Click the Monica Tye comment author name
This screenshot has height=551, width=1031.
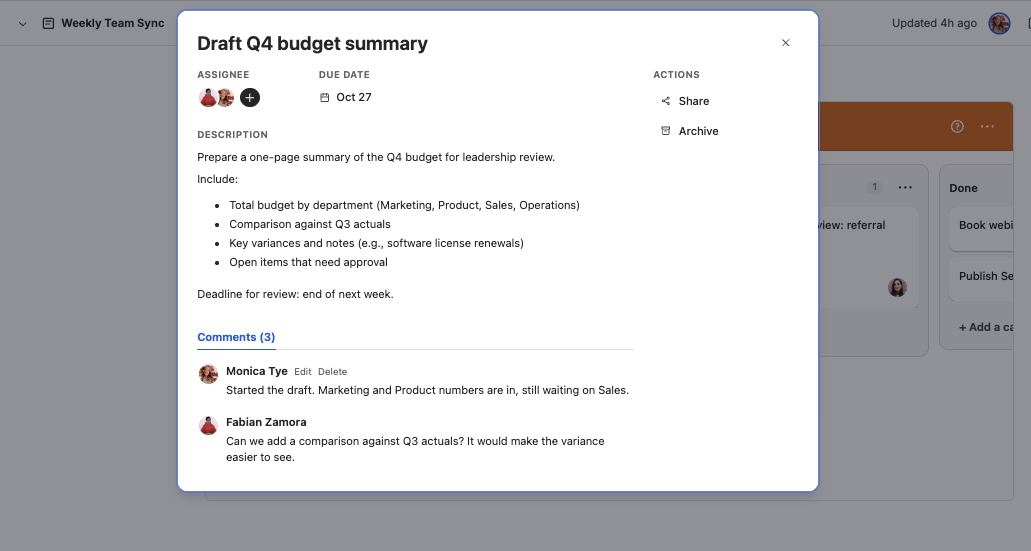256,371
